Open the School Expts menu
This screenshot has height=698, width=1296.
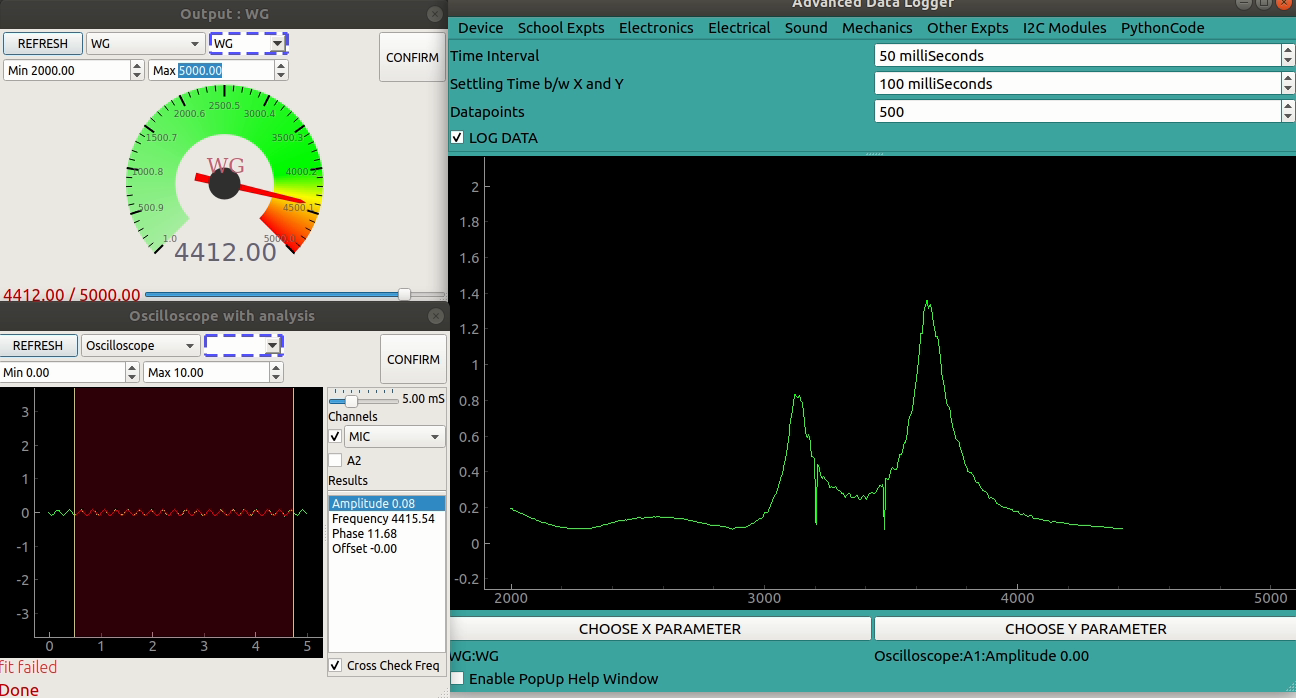click(x=560, y=28)
